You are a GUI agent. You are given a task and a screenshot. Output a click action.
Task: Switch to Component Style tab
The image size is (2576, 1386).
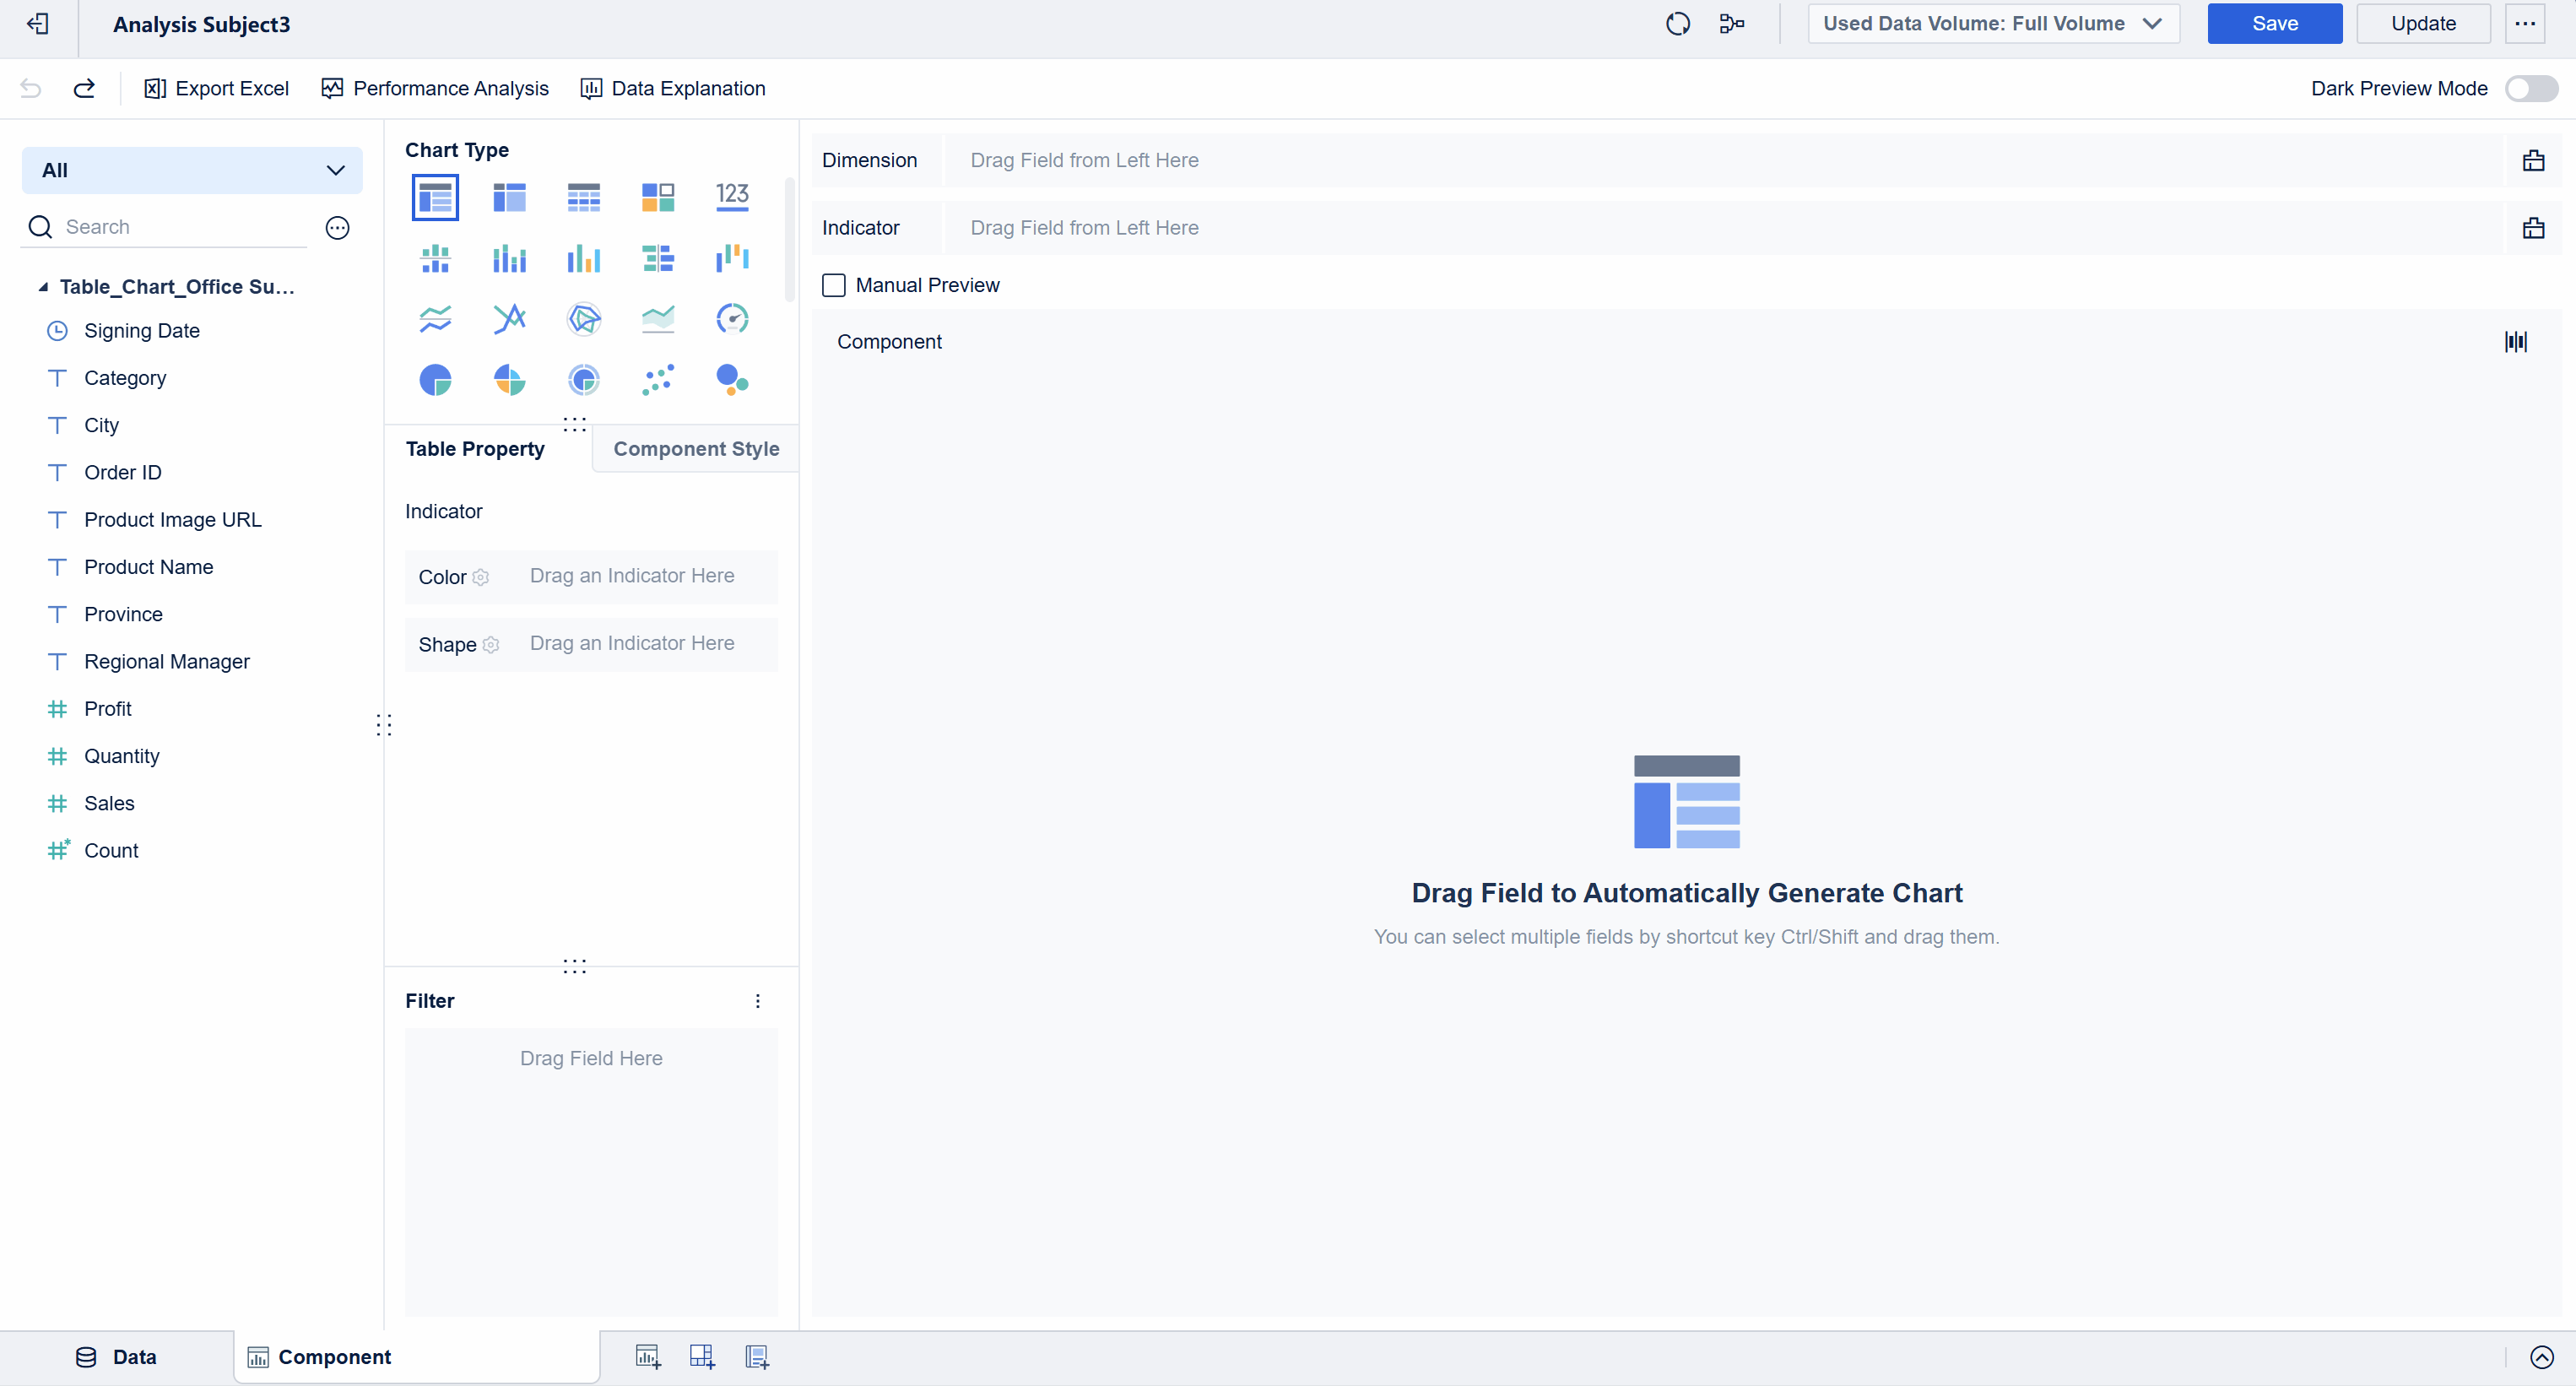pyautogui.click(x=696, y=449)
